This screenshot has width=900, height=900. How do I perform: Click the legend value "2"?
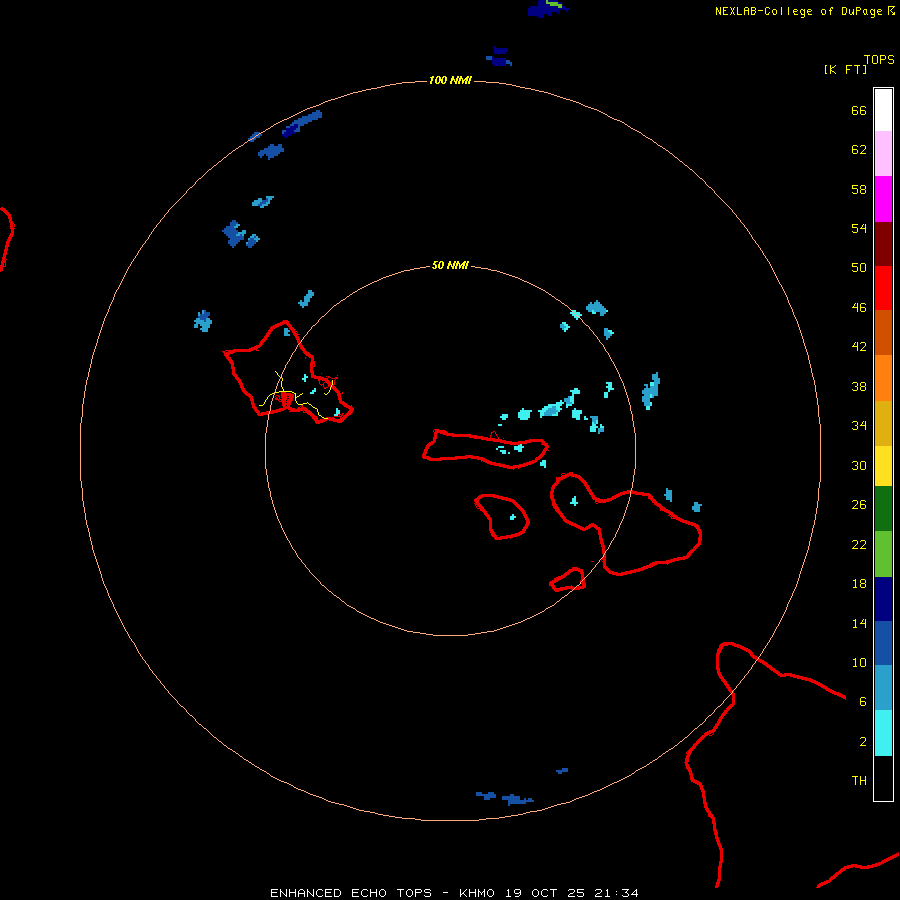863,741
